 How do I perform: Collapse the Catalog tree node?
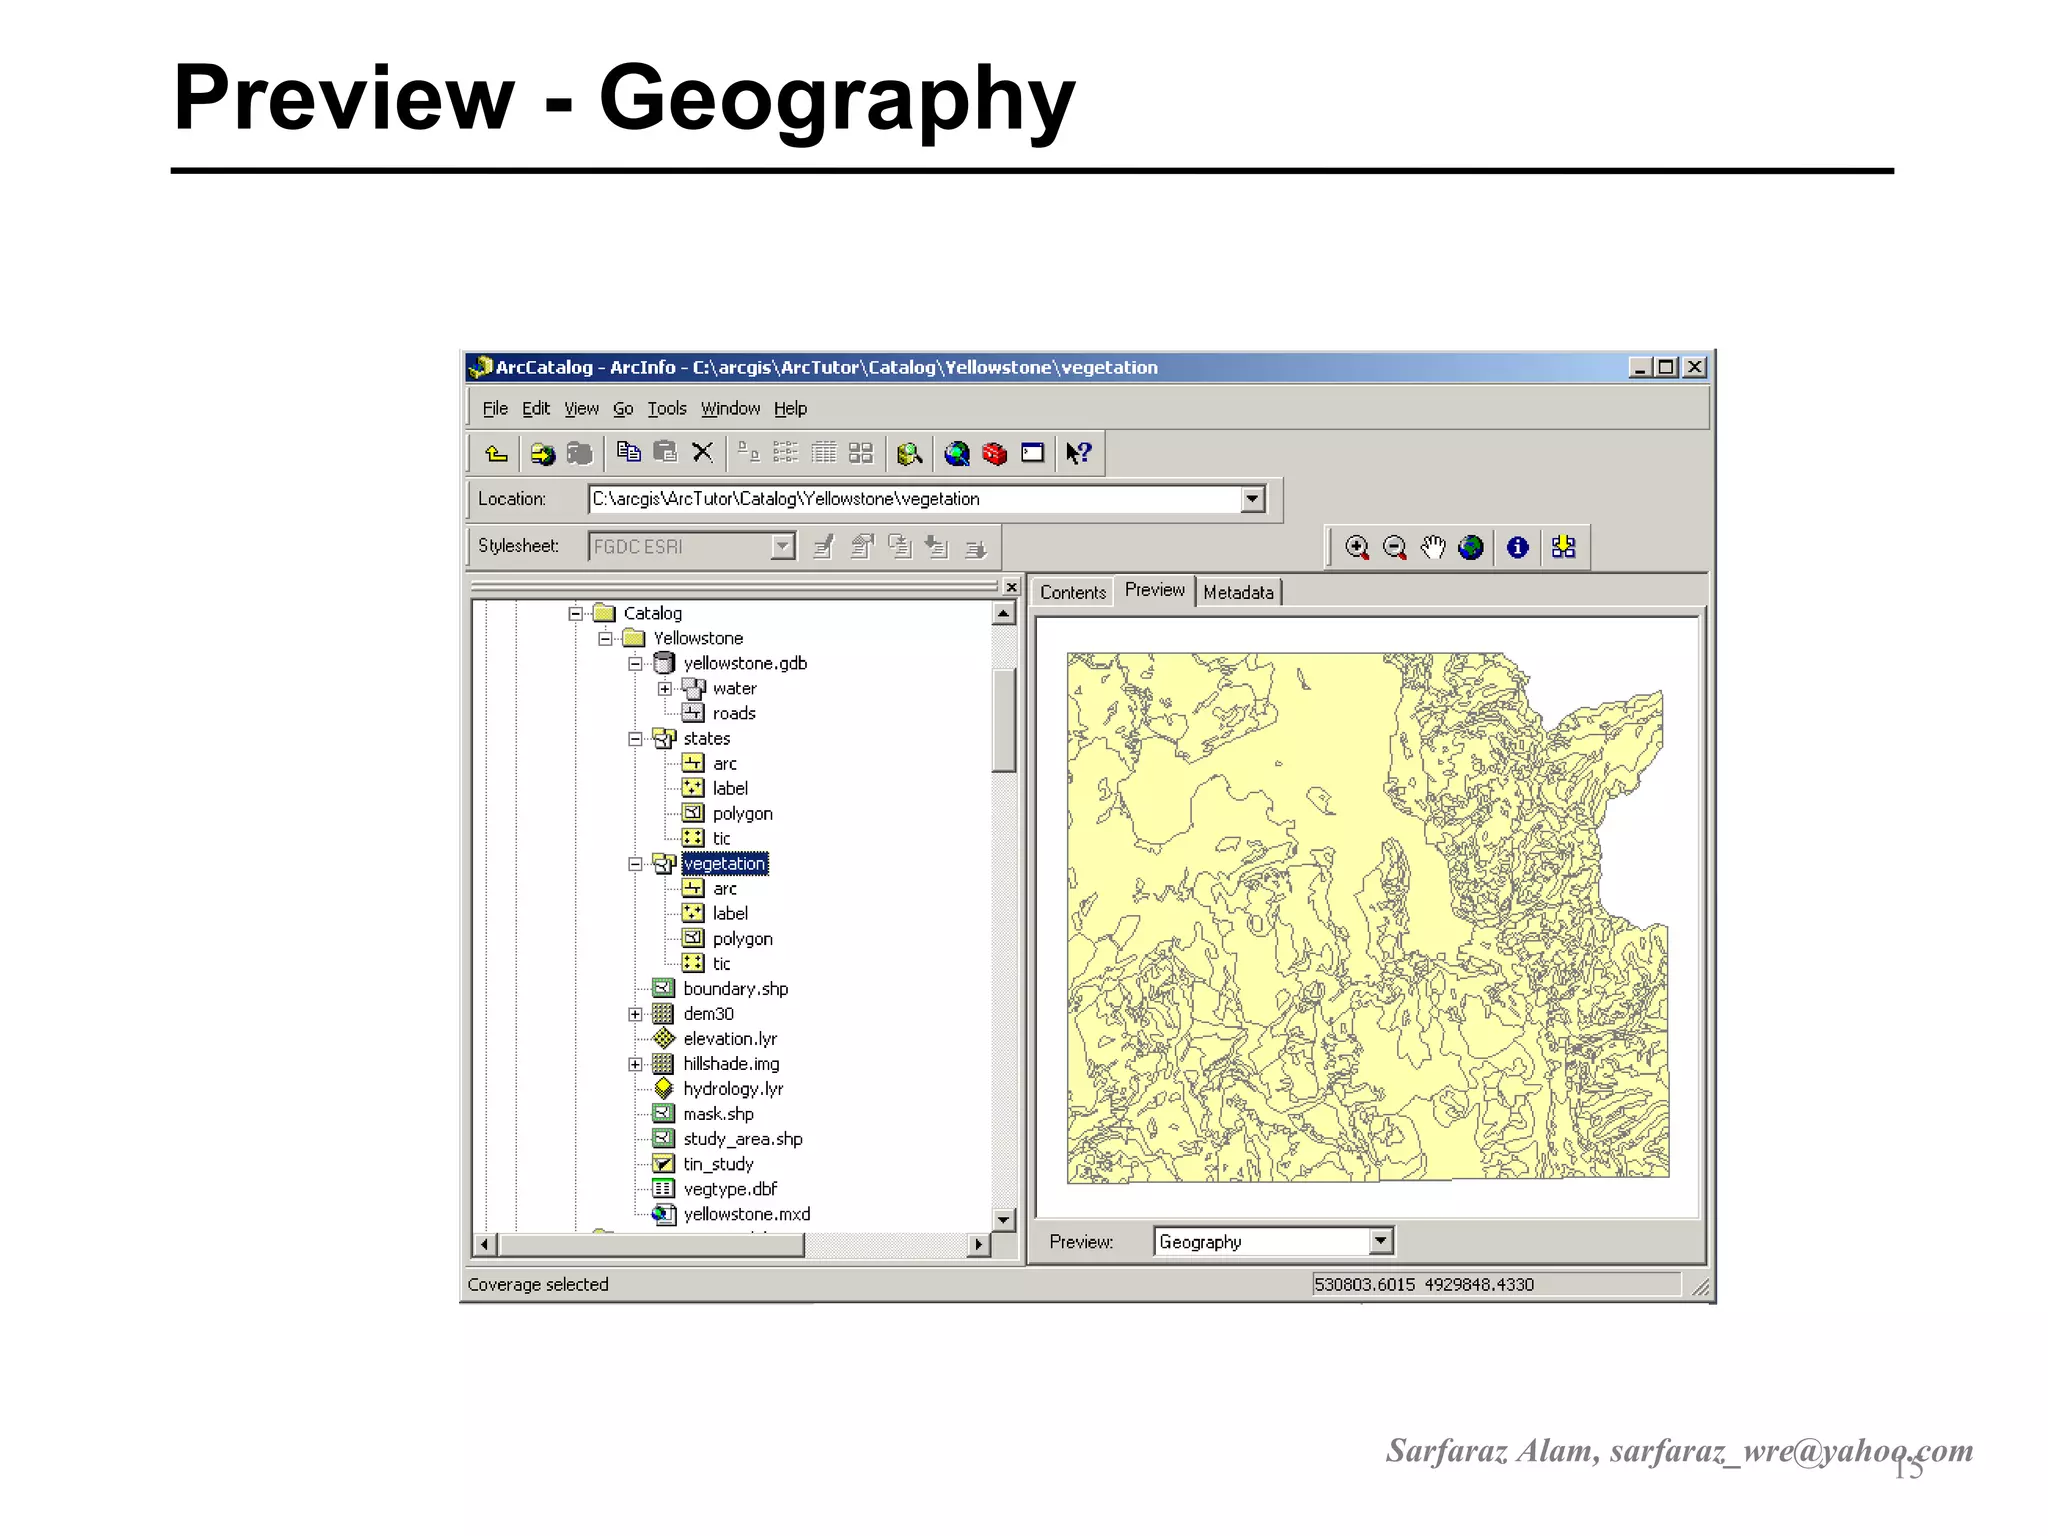pos(576,613)
